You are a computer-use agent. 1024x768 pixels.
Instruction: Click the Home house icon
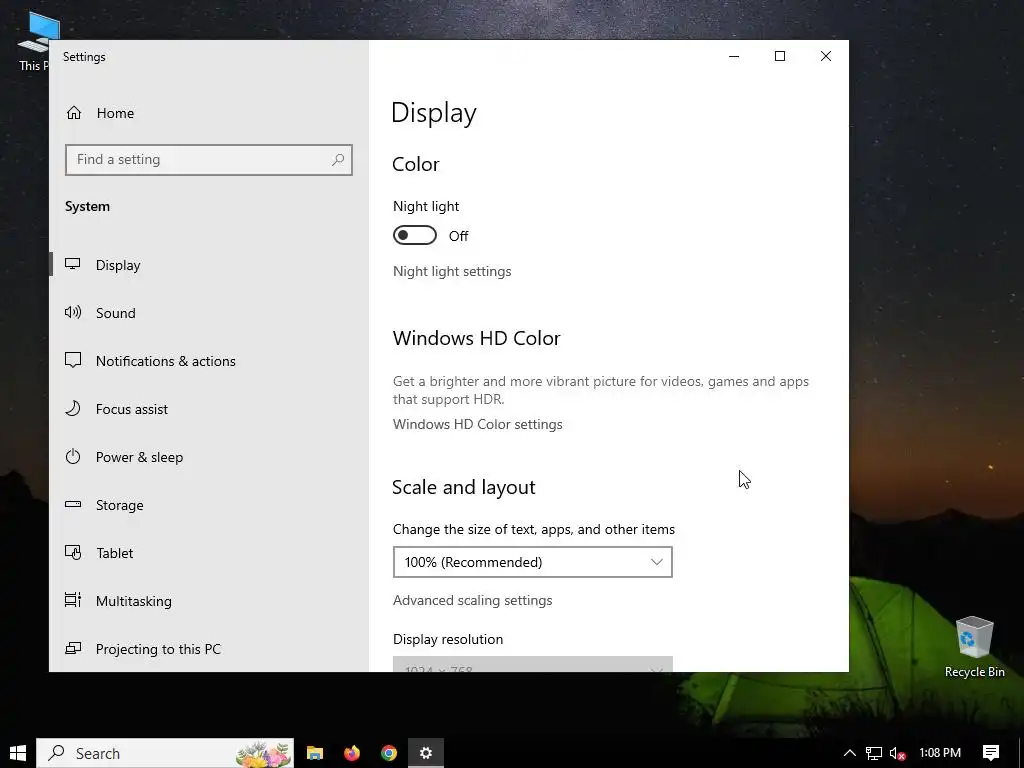pos(74,113)
